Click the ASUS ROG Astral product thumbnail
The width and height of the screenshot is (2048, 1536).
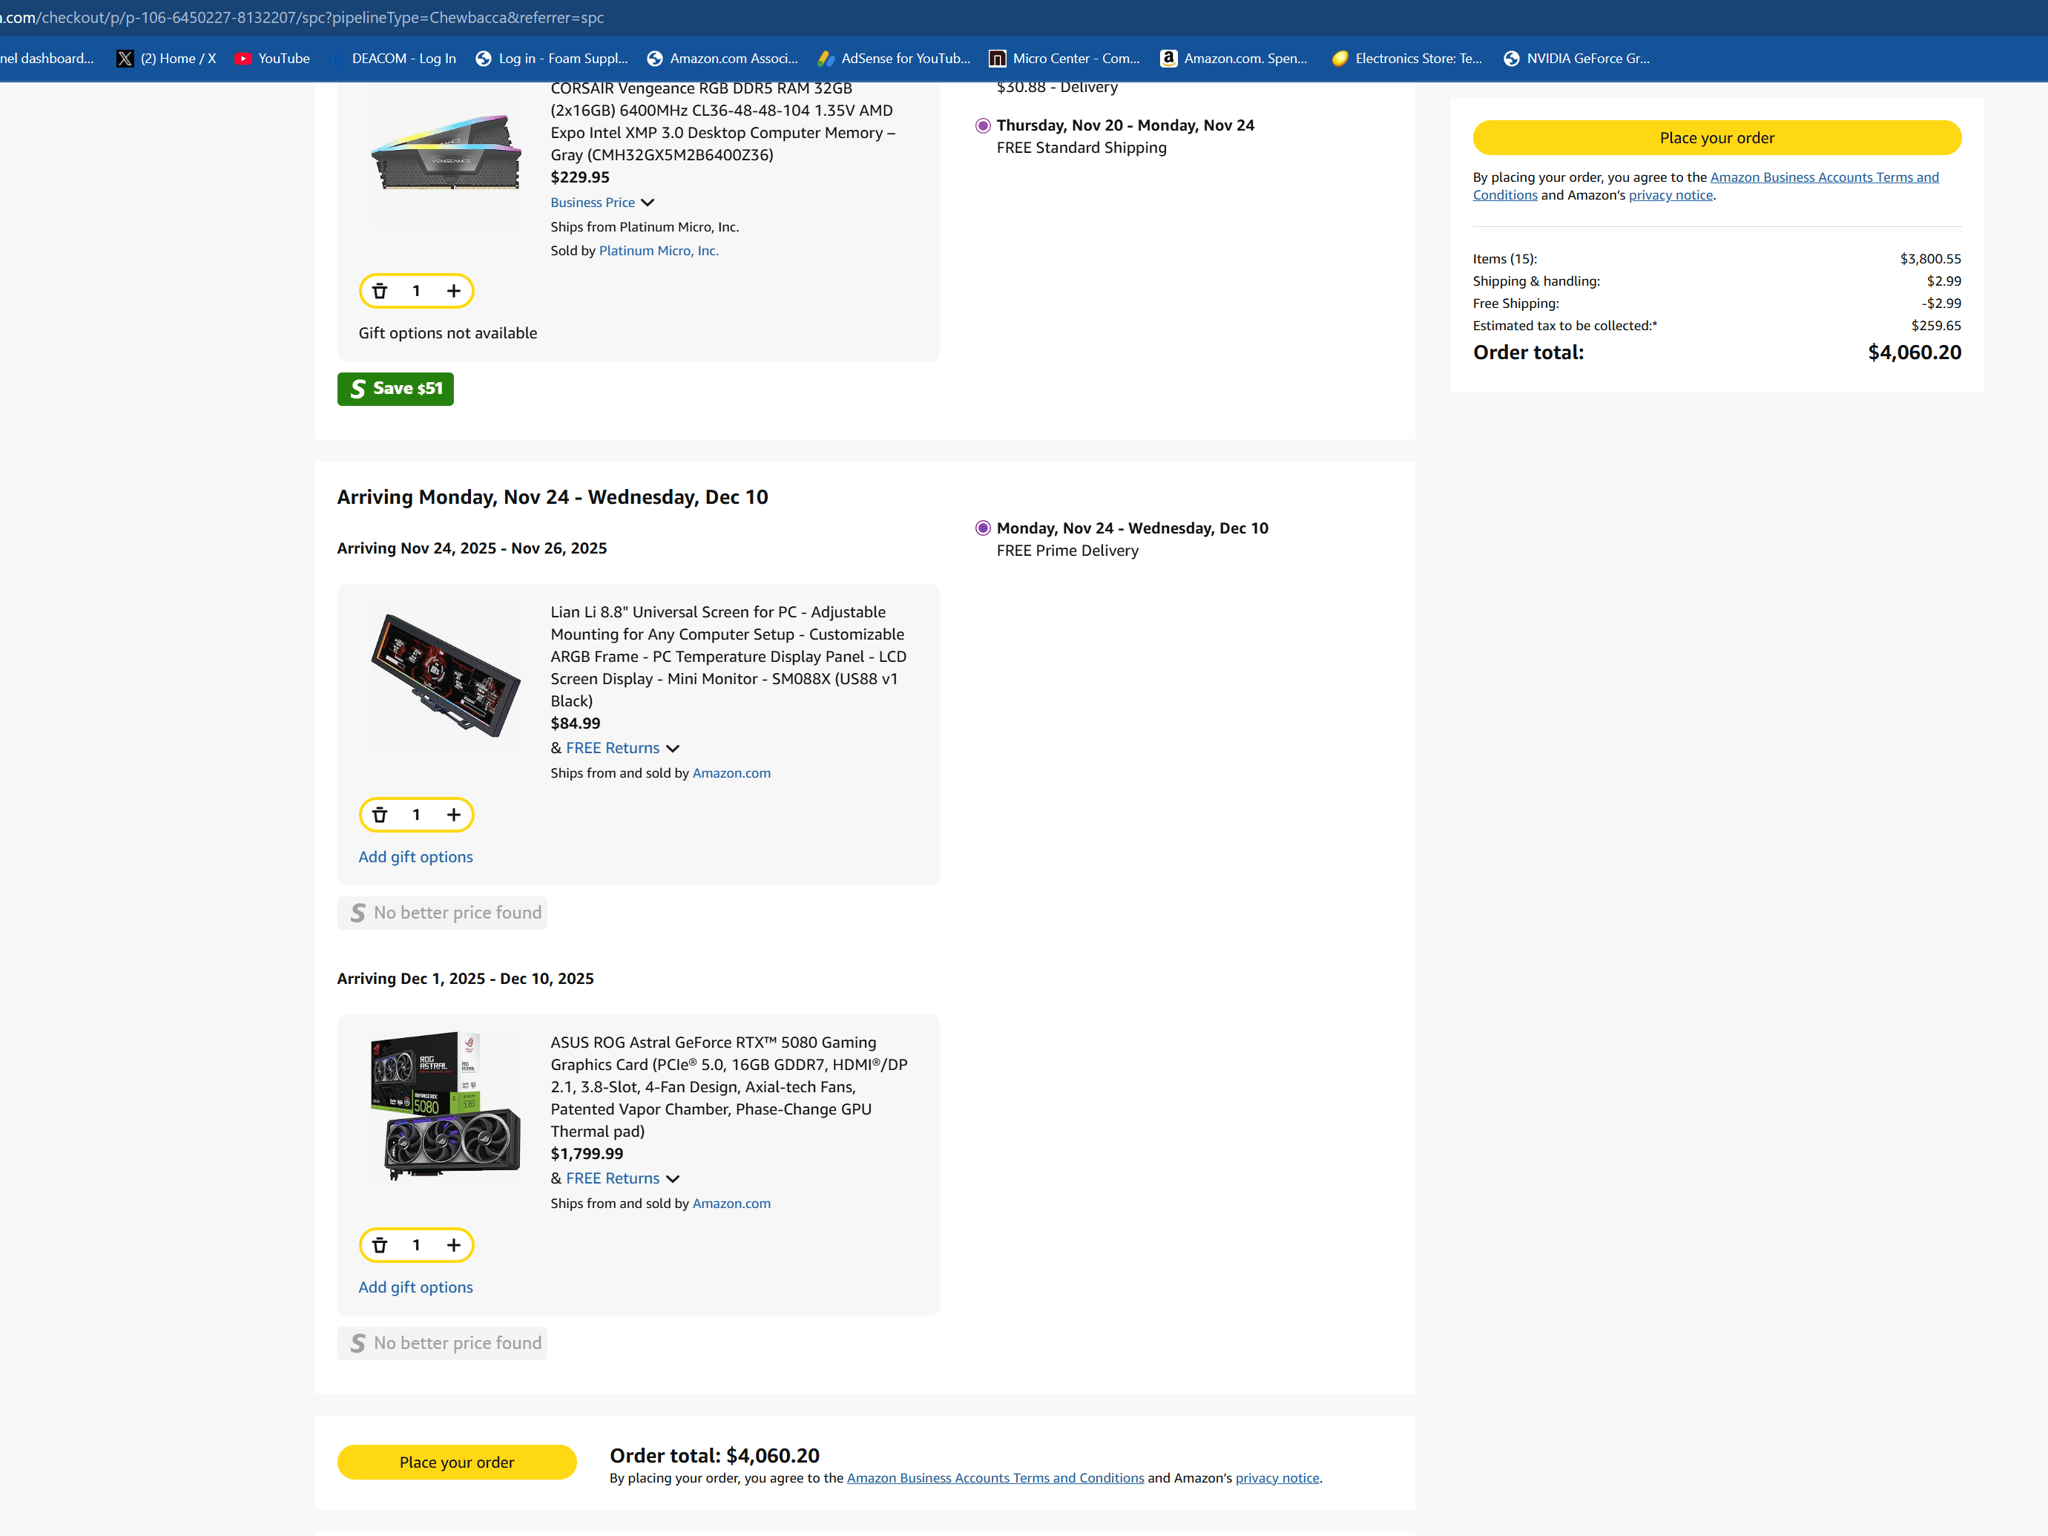coord(445,1105)
